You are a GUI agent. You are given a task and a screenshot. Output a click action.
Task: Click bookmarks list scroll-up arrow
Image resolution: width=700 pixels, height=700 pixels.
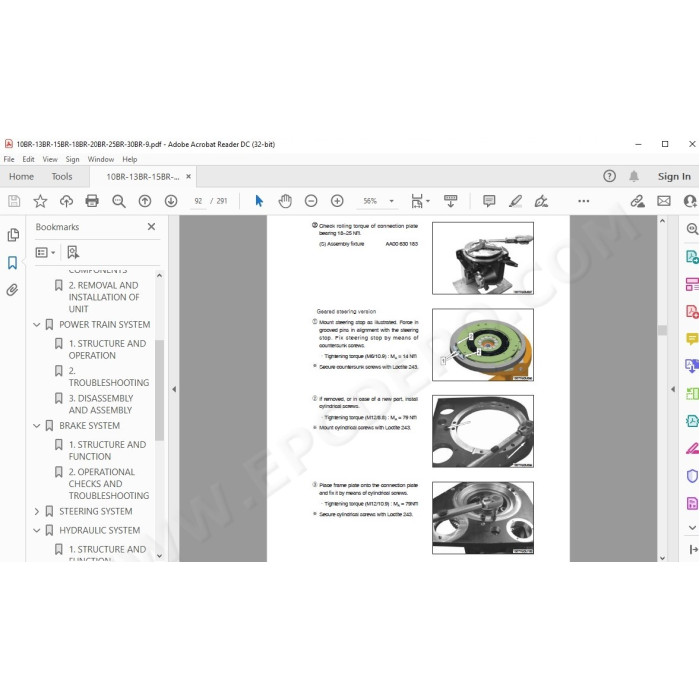coord(159,276)
